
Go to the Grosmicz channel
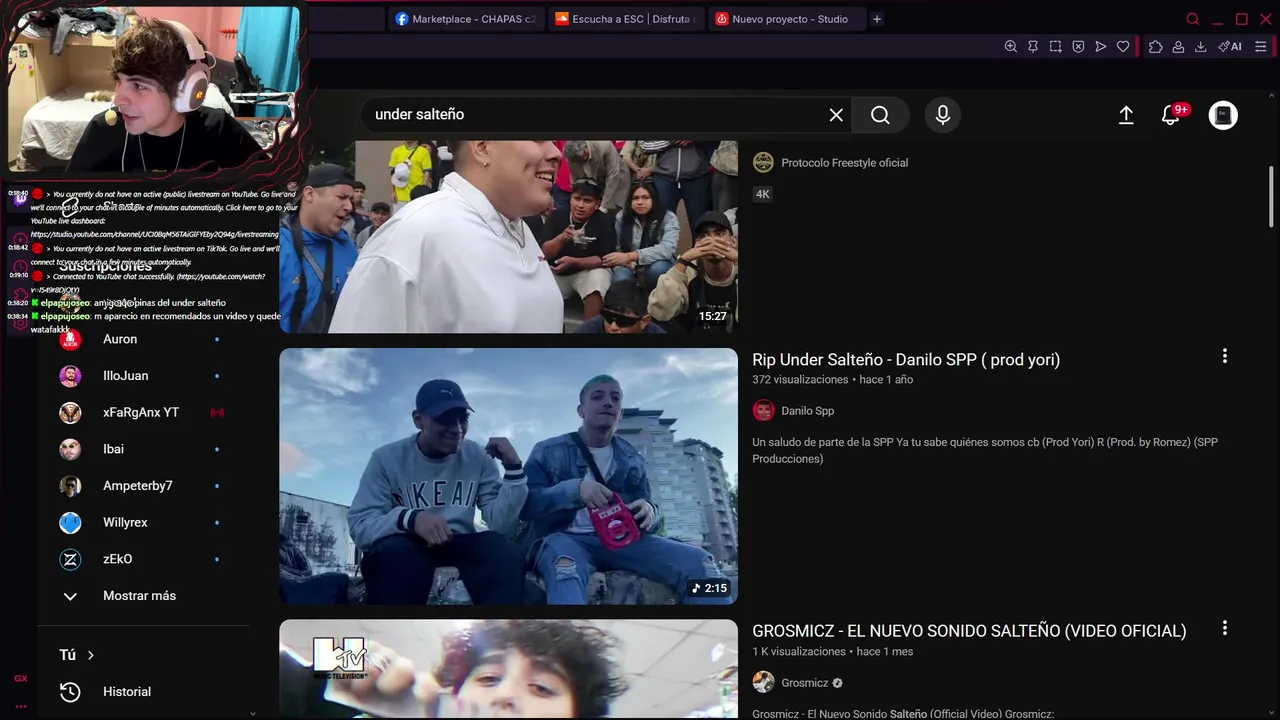click(805, 683)
